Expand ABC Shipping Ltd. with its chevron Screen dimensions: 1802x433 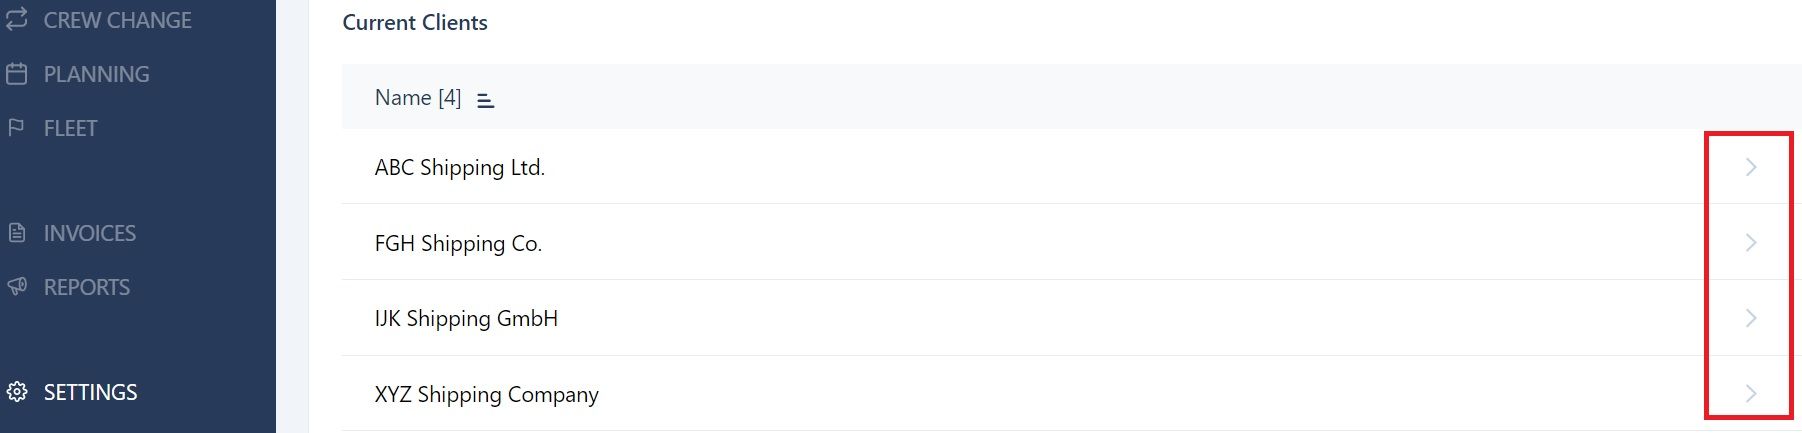pyautogui.click(x=1751, y=167)
